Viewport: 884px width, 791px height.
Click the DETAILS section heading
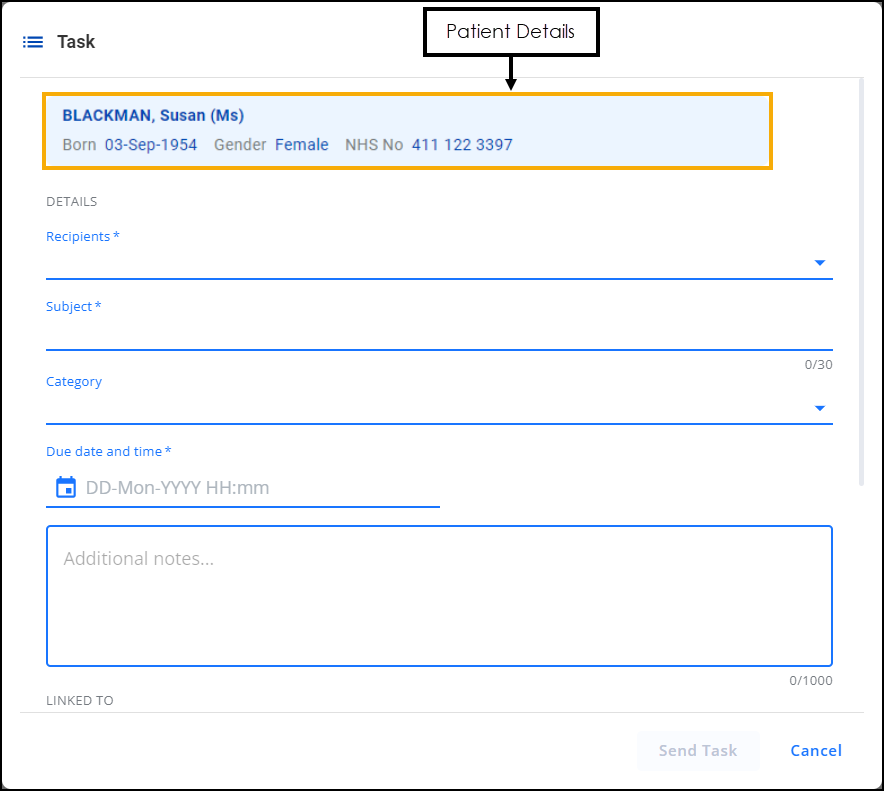72,202
